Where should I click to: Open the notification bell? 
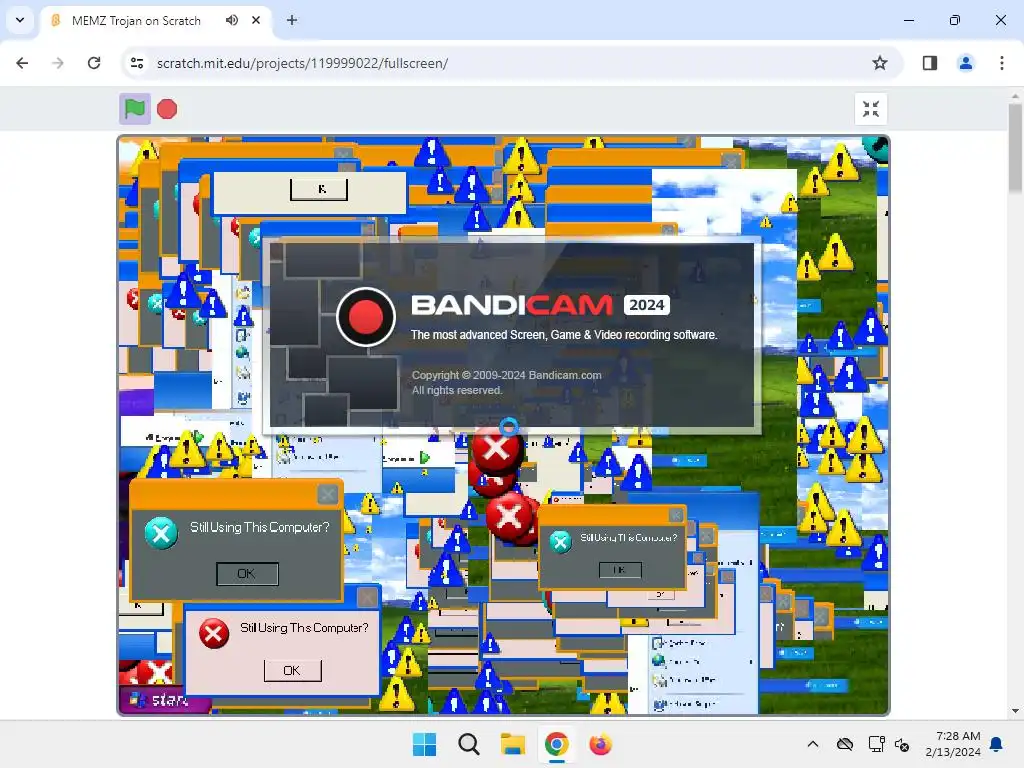pyautogui.click(x=997, y=744)
